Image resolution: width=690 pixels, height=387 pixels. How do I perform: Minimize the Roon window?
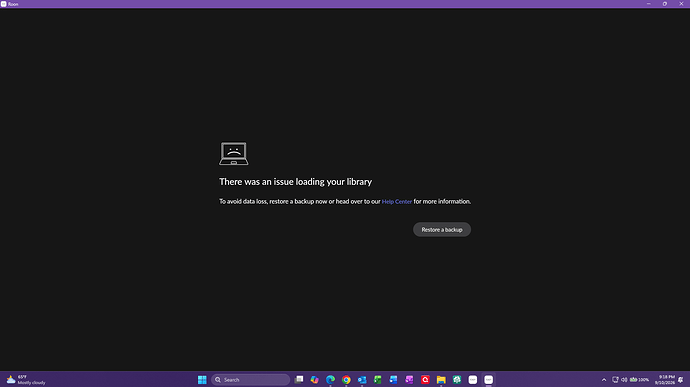pyautogui.click(x=648, y=4)
